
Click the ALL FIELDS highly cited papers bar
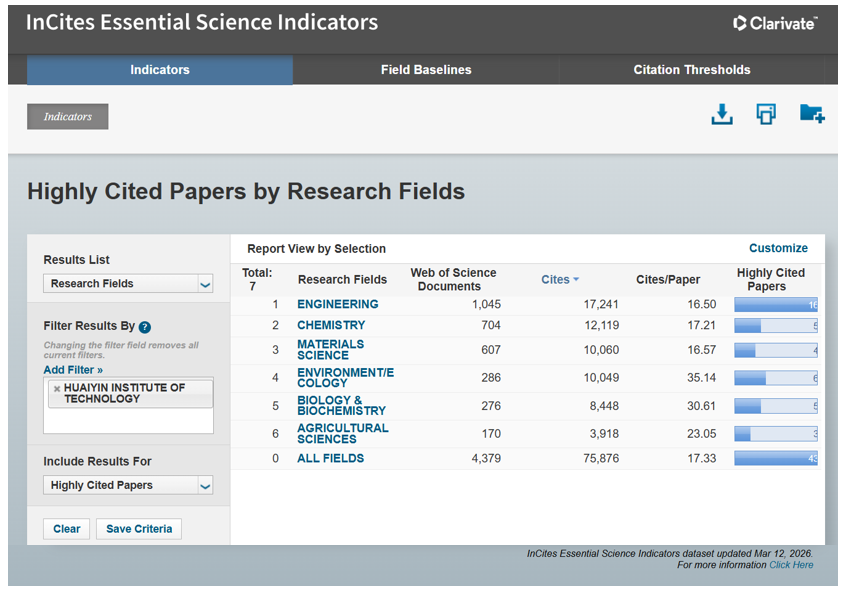pyautogui.click(x=776, y=459)
